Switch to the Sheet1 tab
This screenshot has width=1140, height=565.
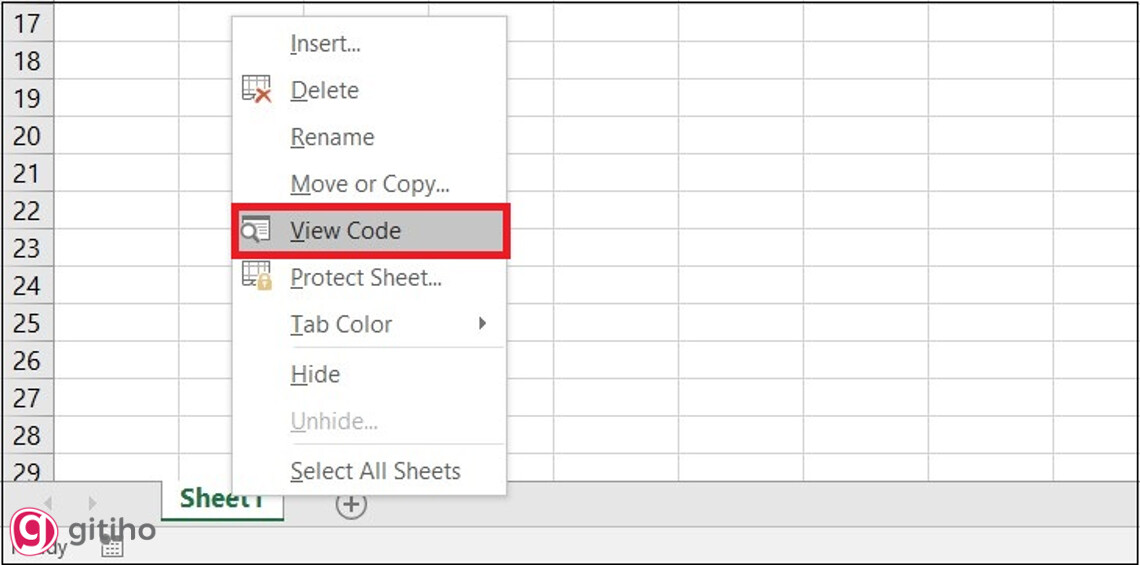point(222,500)
